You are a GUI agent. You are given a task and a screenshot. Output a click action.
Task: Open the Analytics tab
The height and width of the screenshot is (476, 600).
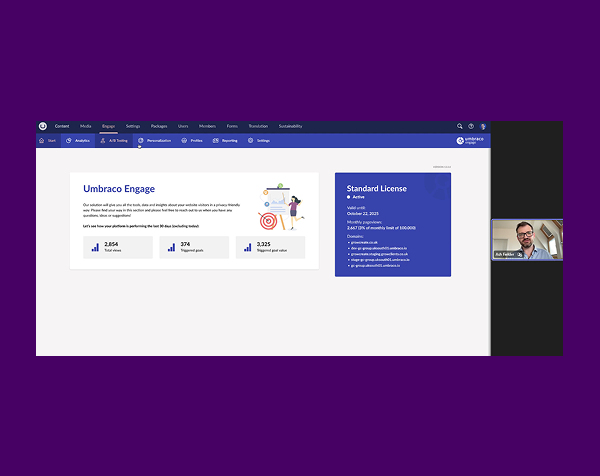(78, 140)
